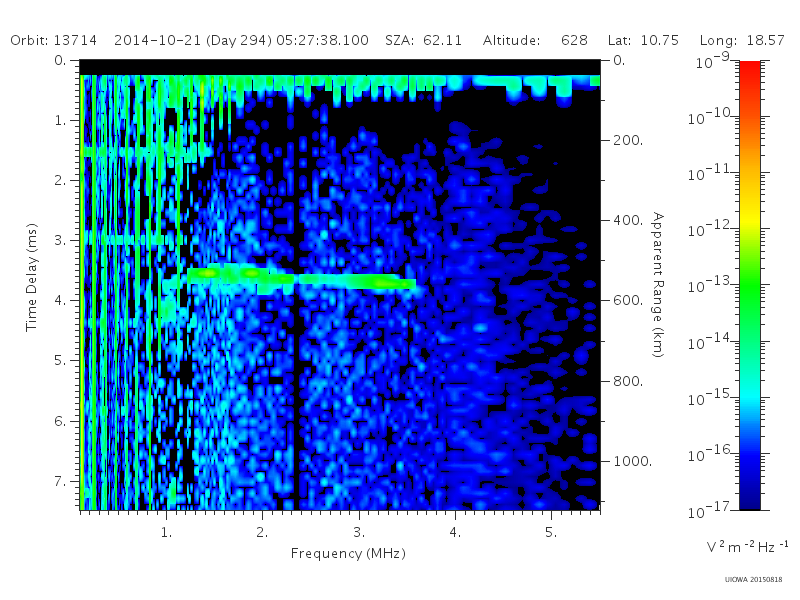The image size is (800, 600).
Task: Click the 'Frequency (MHz)' axis label
Action: [348, 553]
